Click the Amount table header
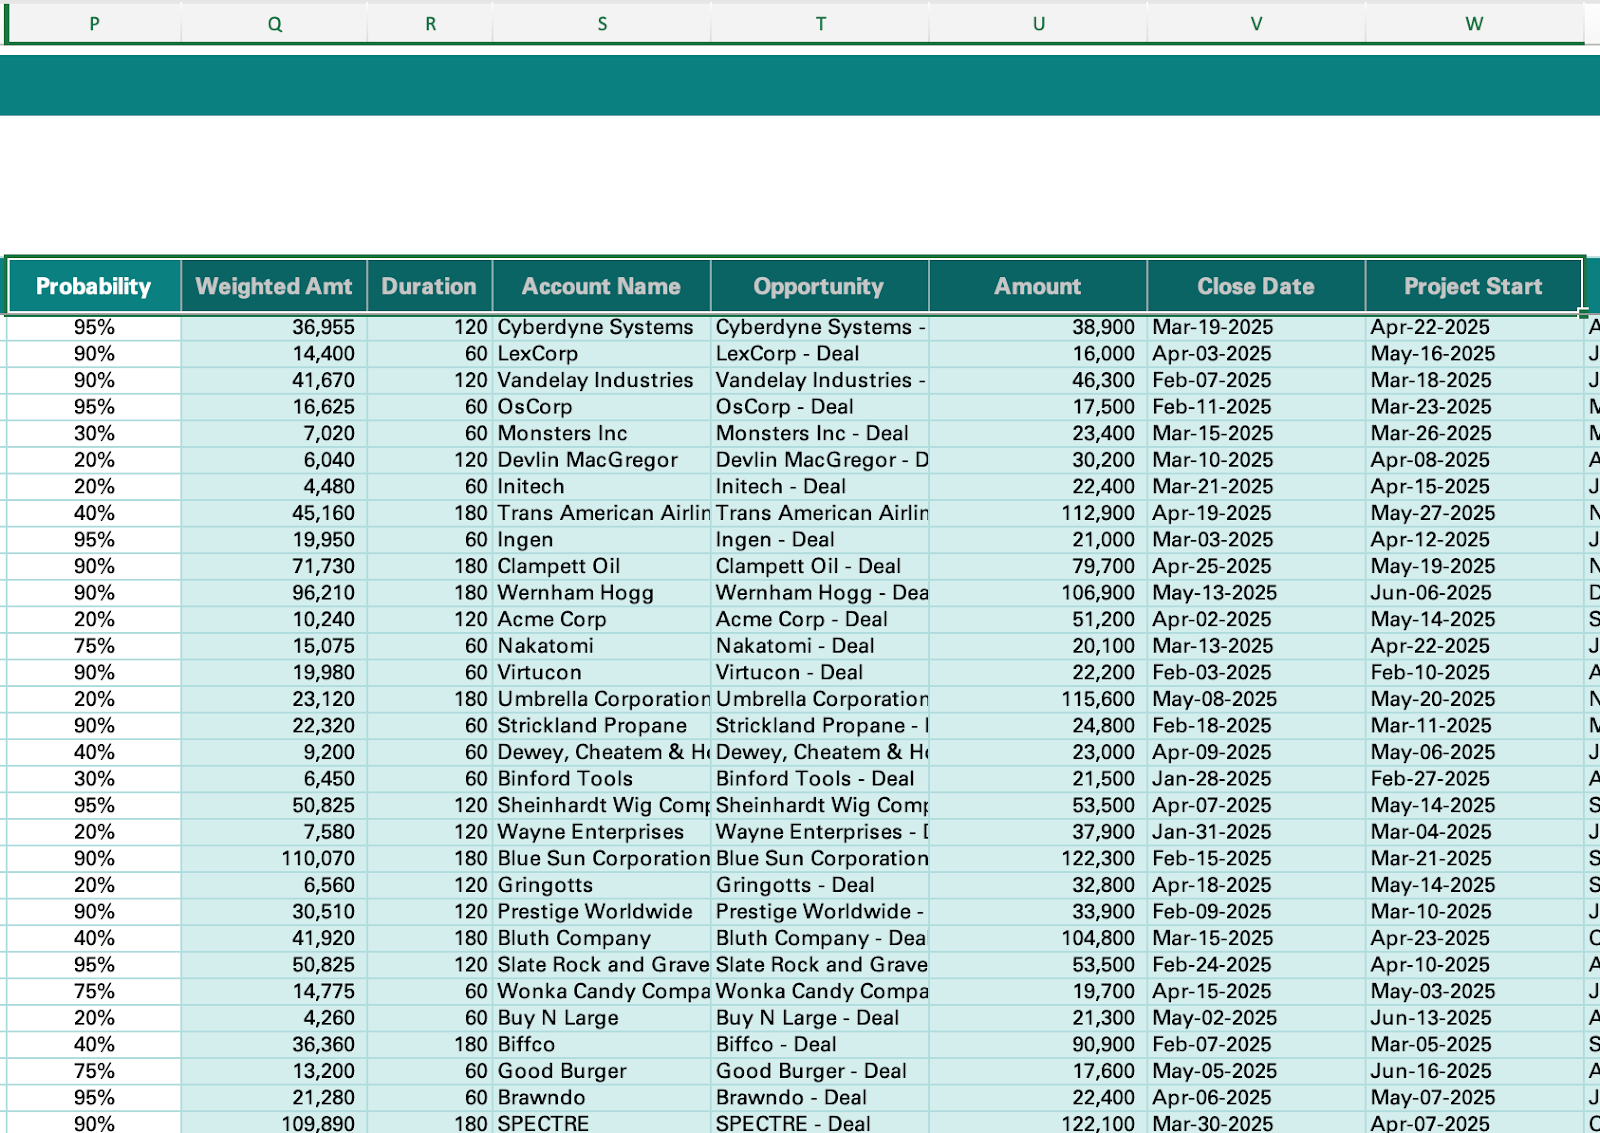 pyautogui.click(x=1038, y=286)
